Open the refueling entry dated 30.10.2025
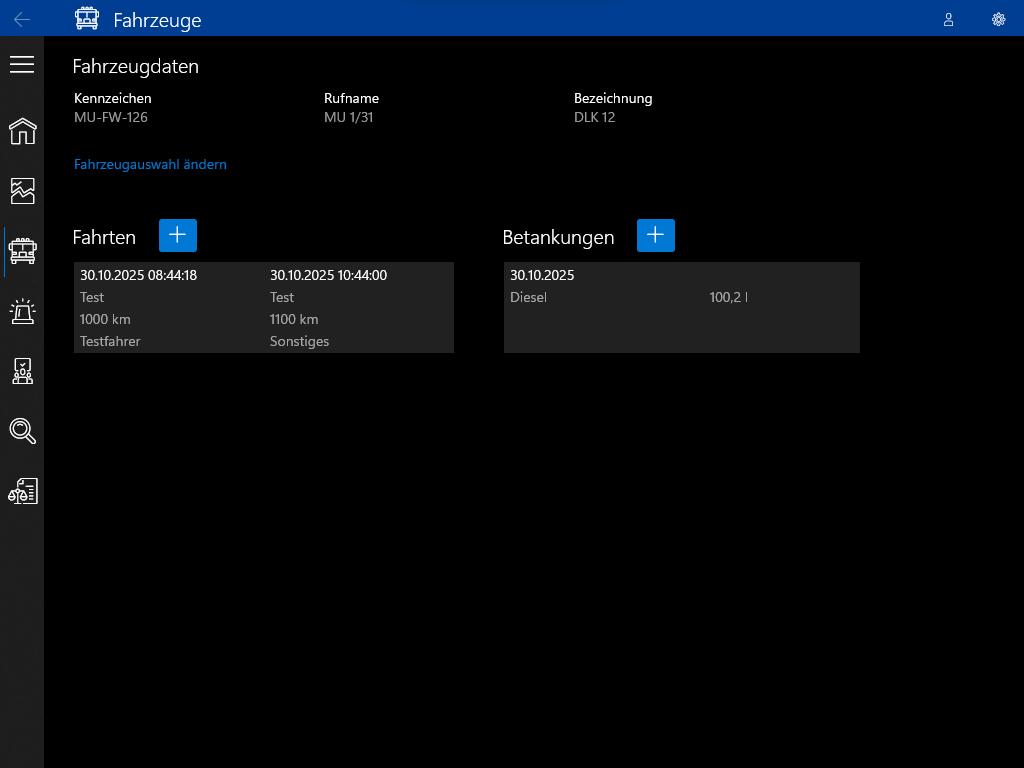 [681, 308]
